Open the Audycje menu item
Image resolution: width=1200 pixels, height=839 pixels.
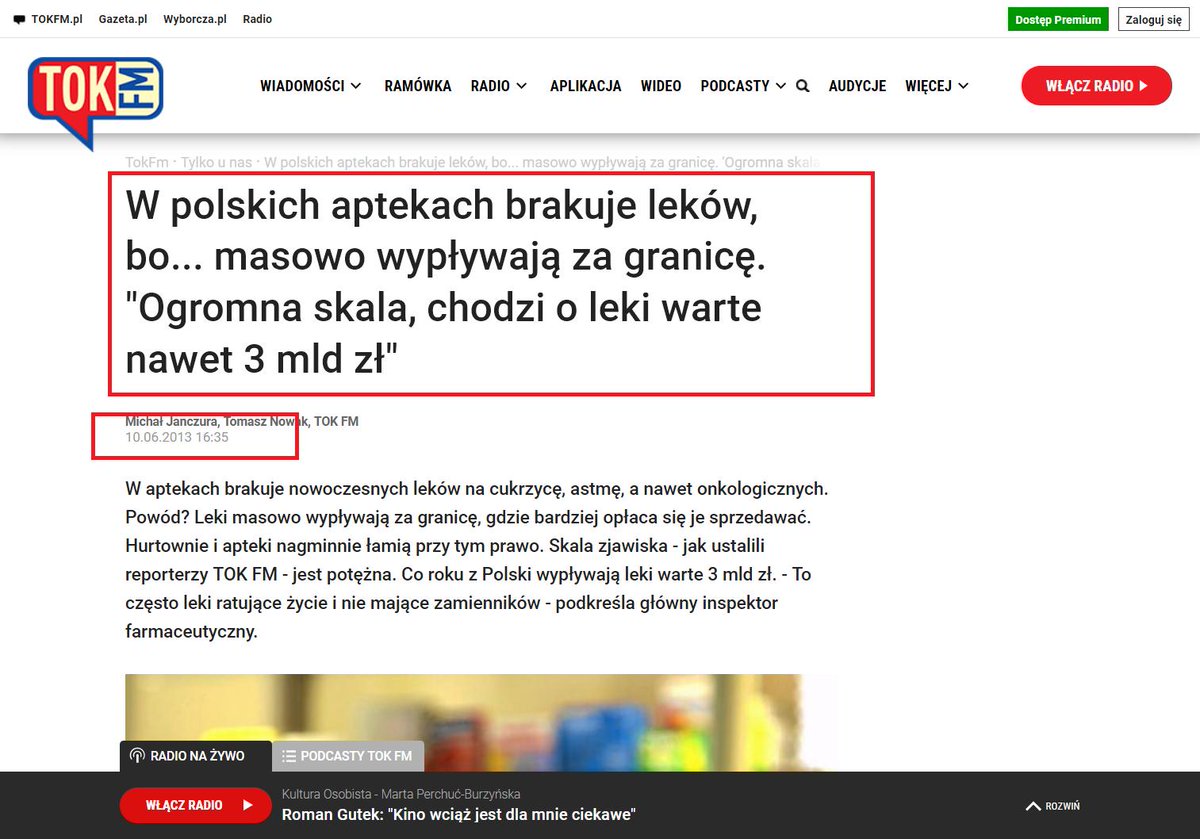coord(858,86)
